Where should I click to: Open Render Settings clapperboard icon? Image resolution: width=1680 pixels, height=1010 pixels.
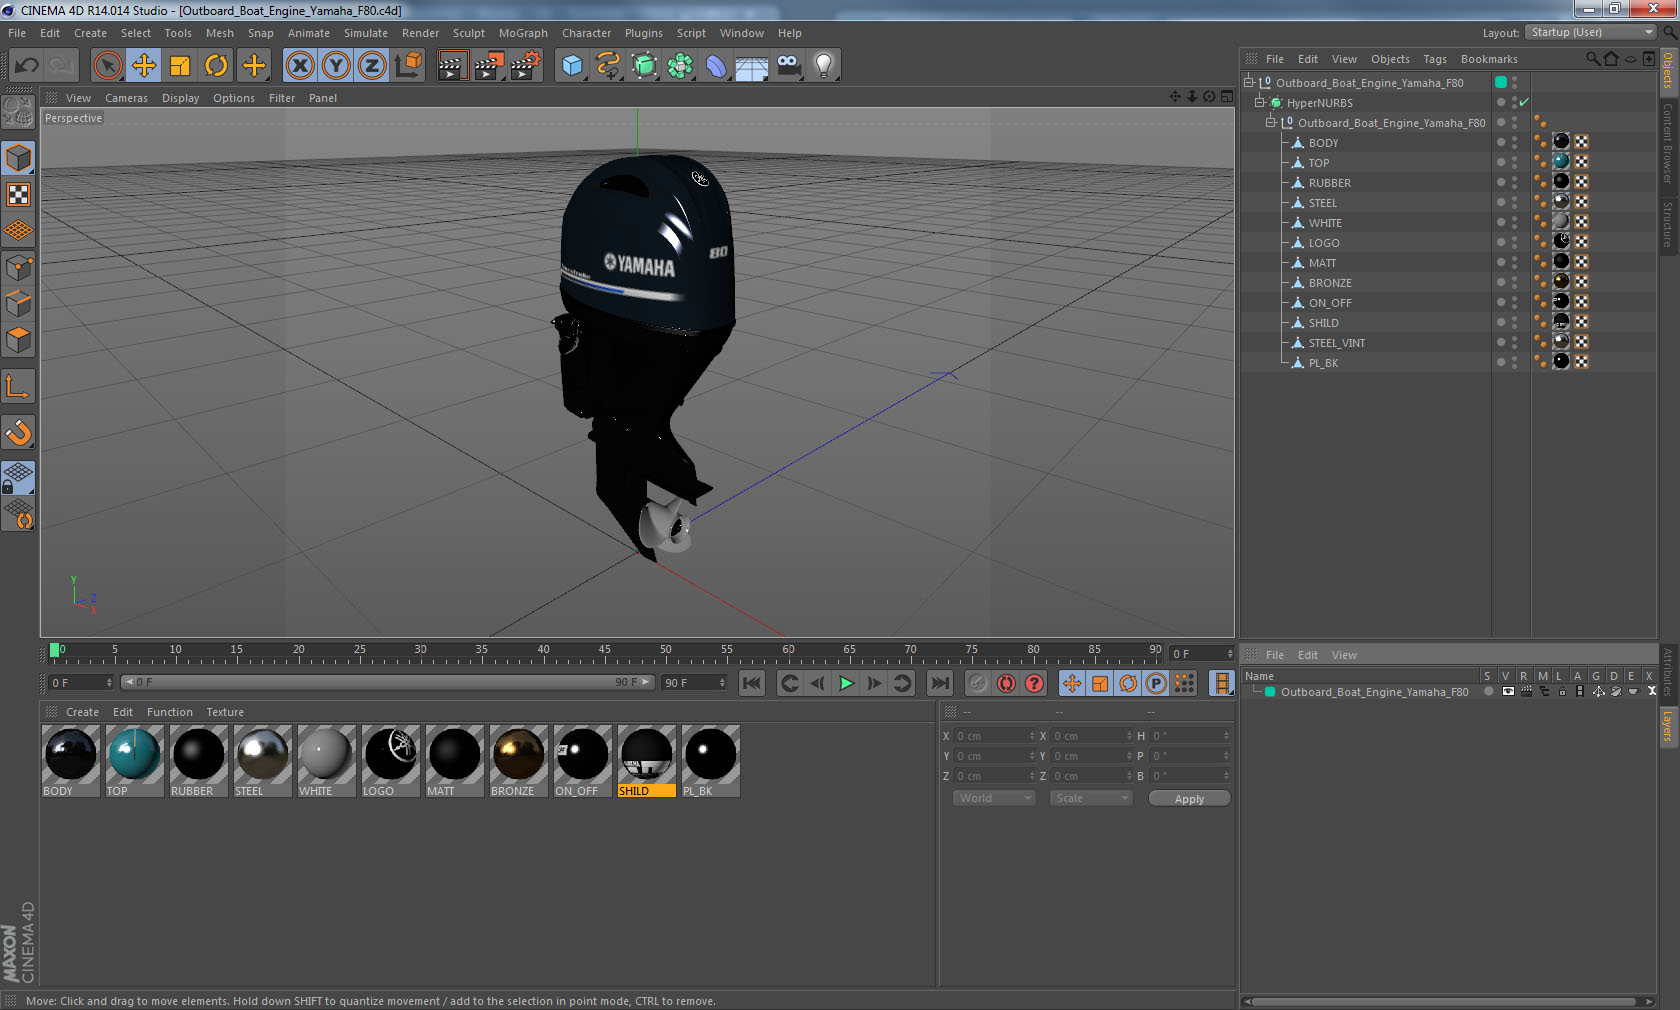tap(525, 66)
